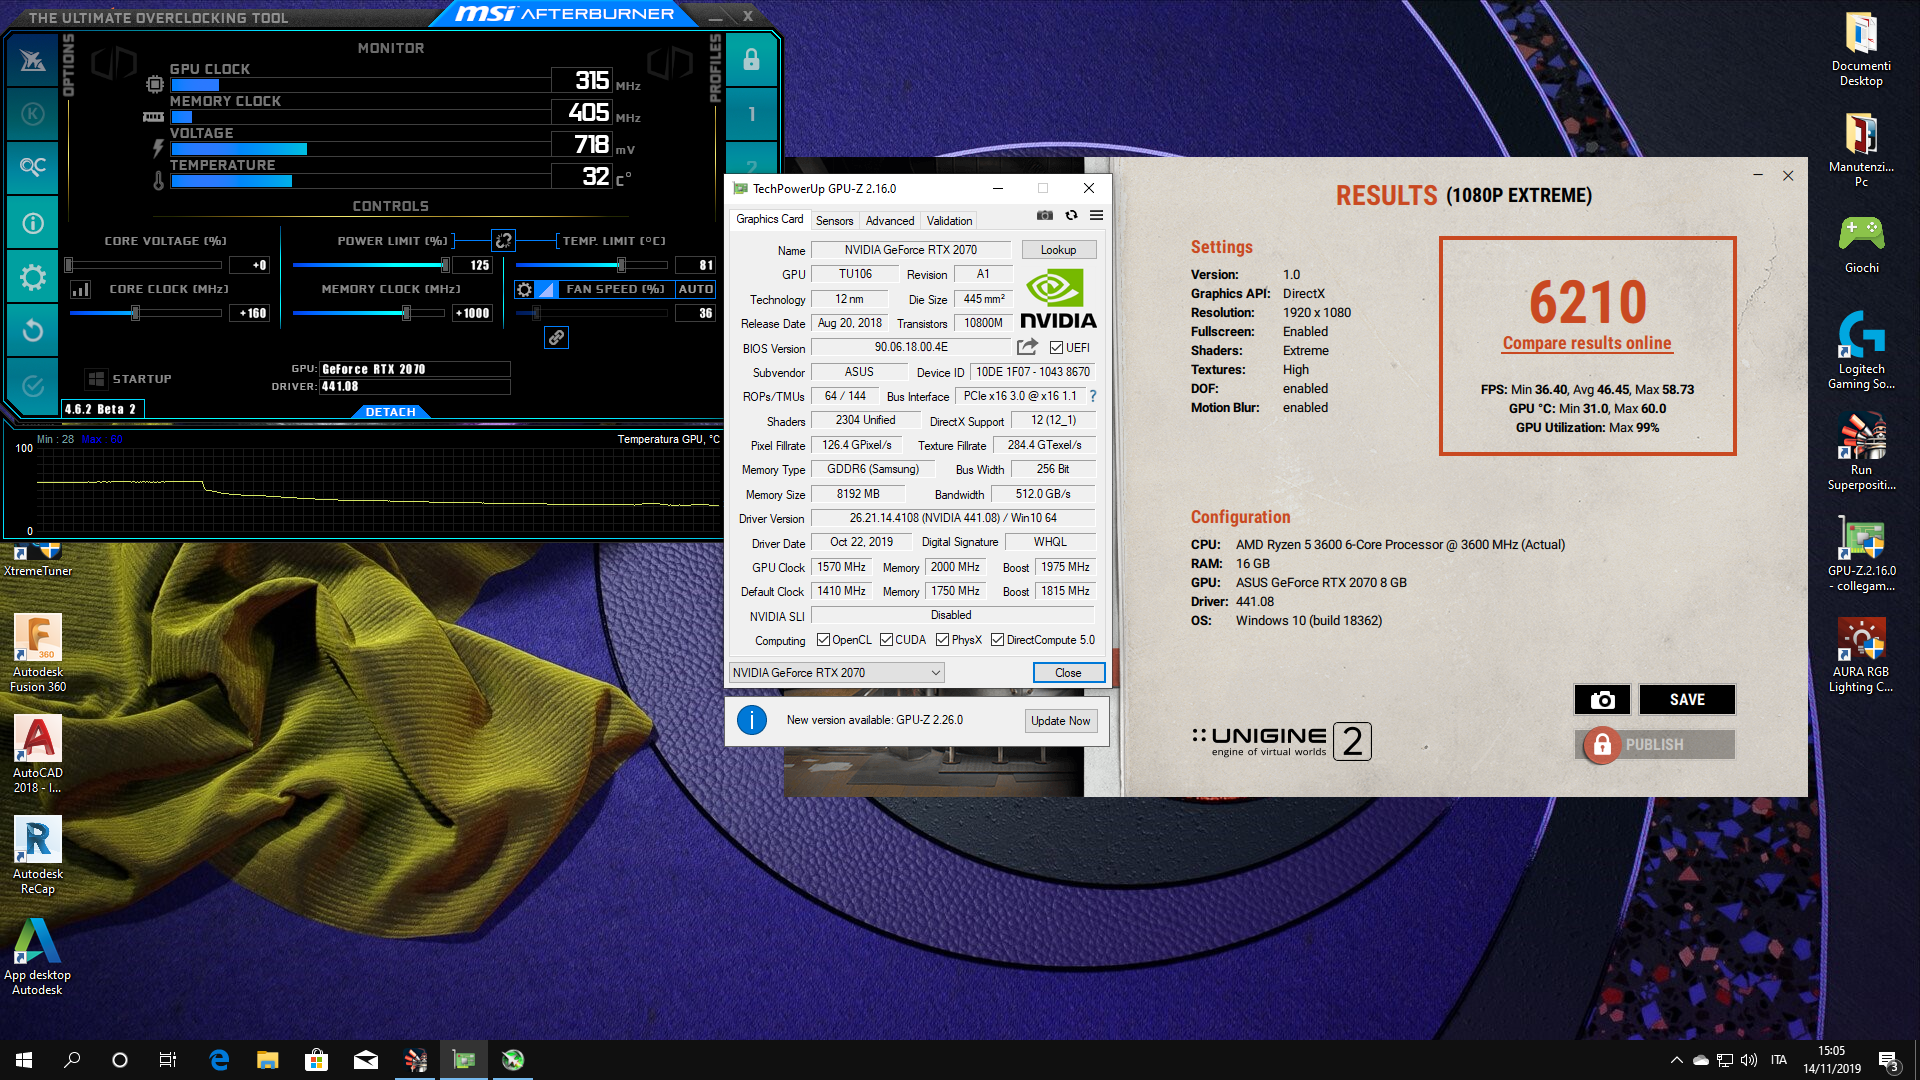Switch to GPU-Z Advanced tab
Viewport: 1920px width, 1080px height.
[x=890, y=221]
